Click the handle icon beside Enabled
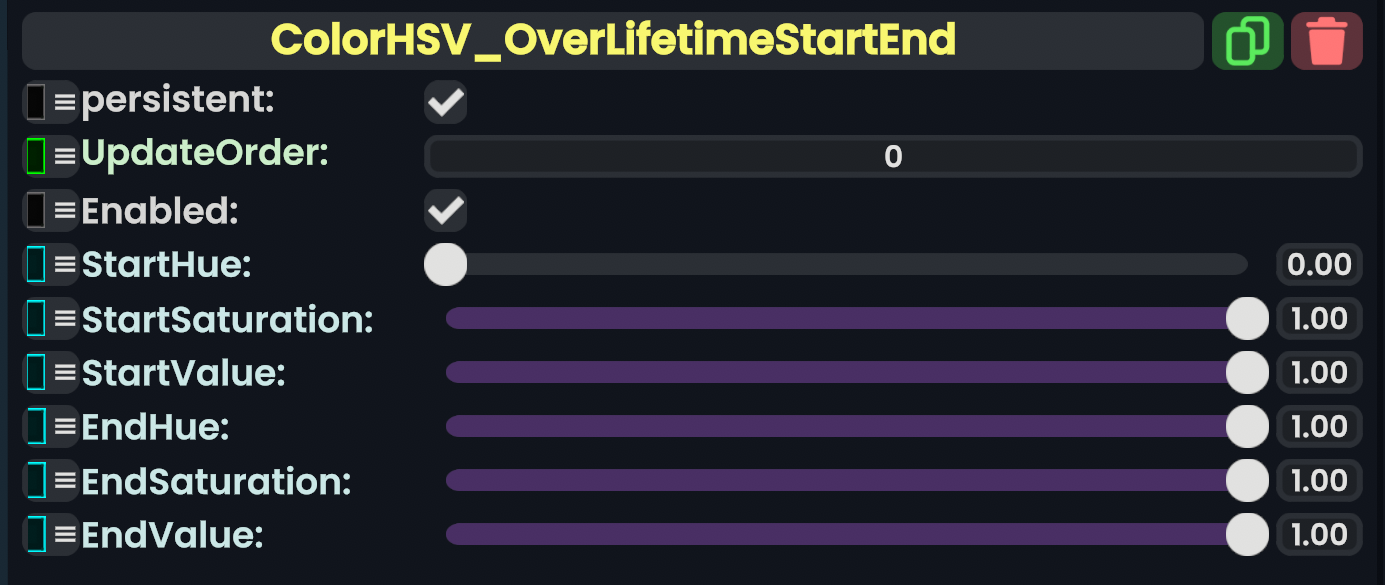This screenshot has height=585, width=1385. tap(37, 210)
